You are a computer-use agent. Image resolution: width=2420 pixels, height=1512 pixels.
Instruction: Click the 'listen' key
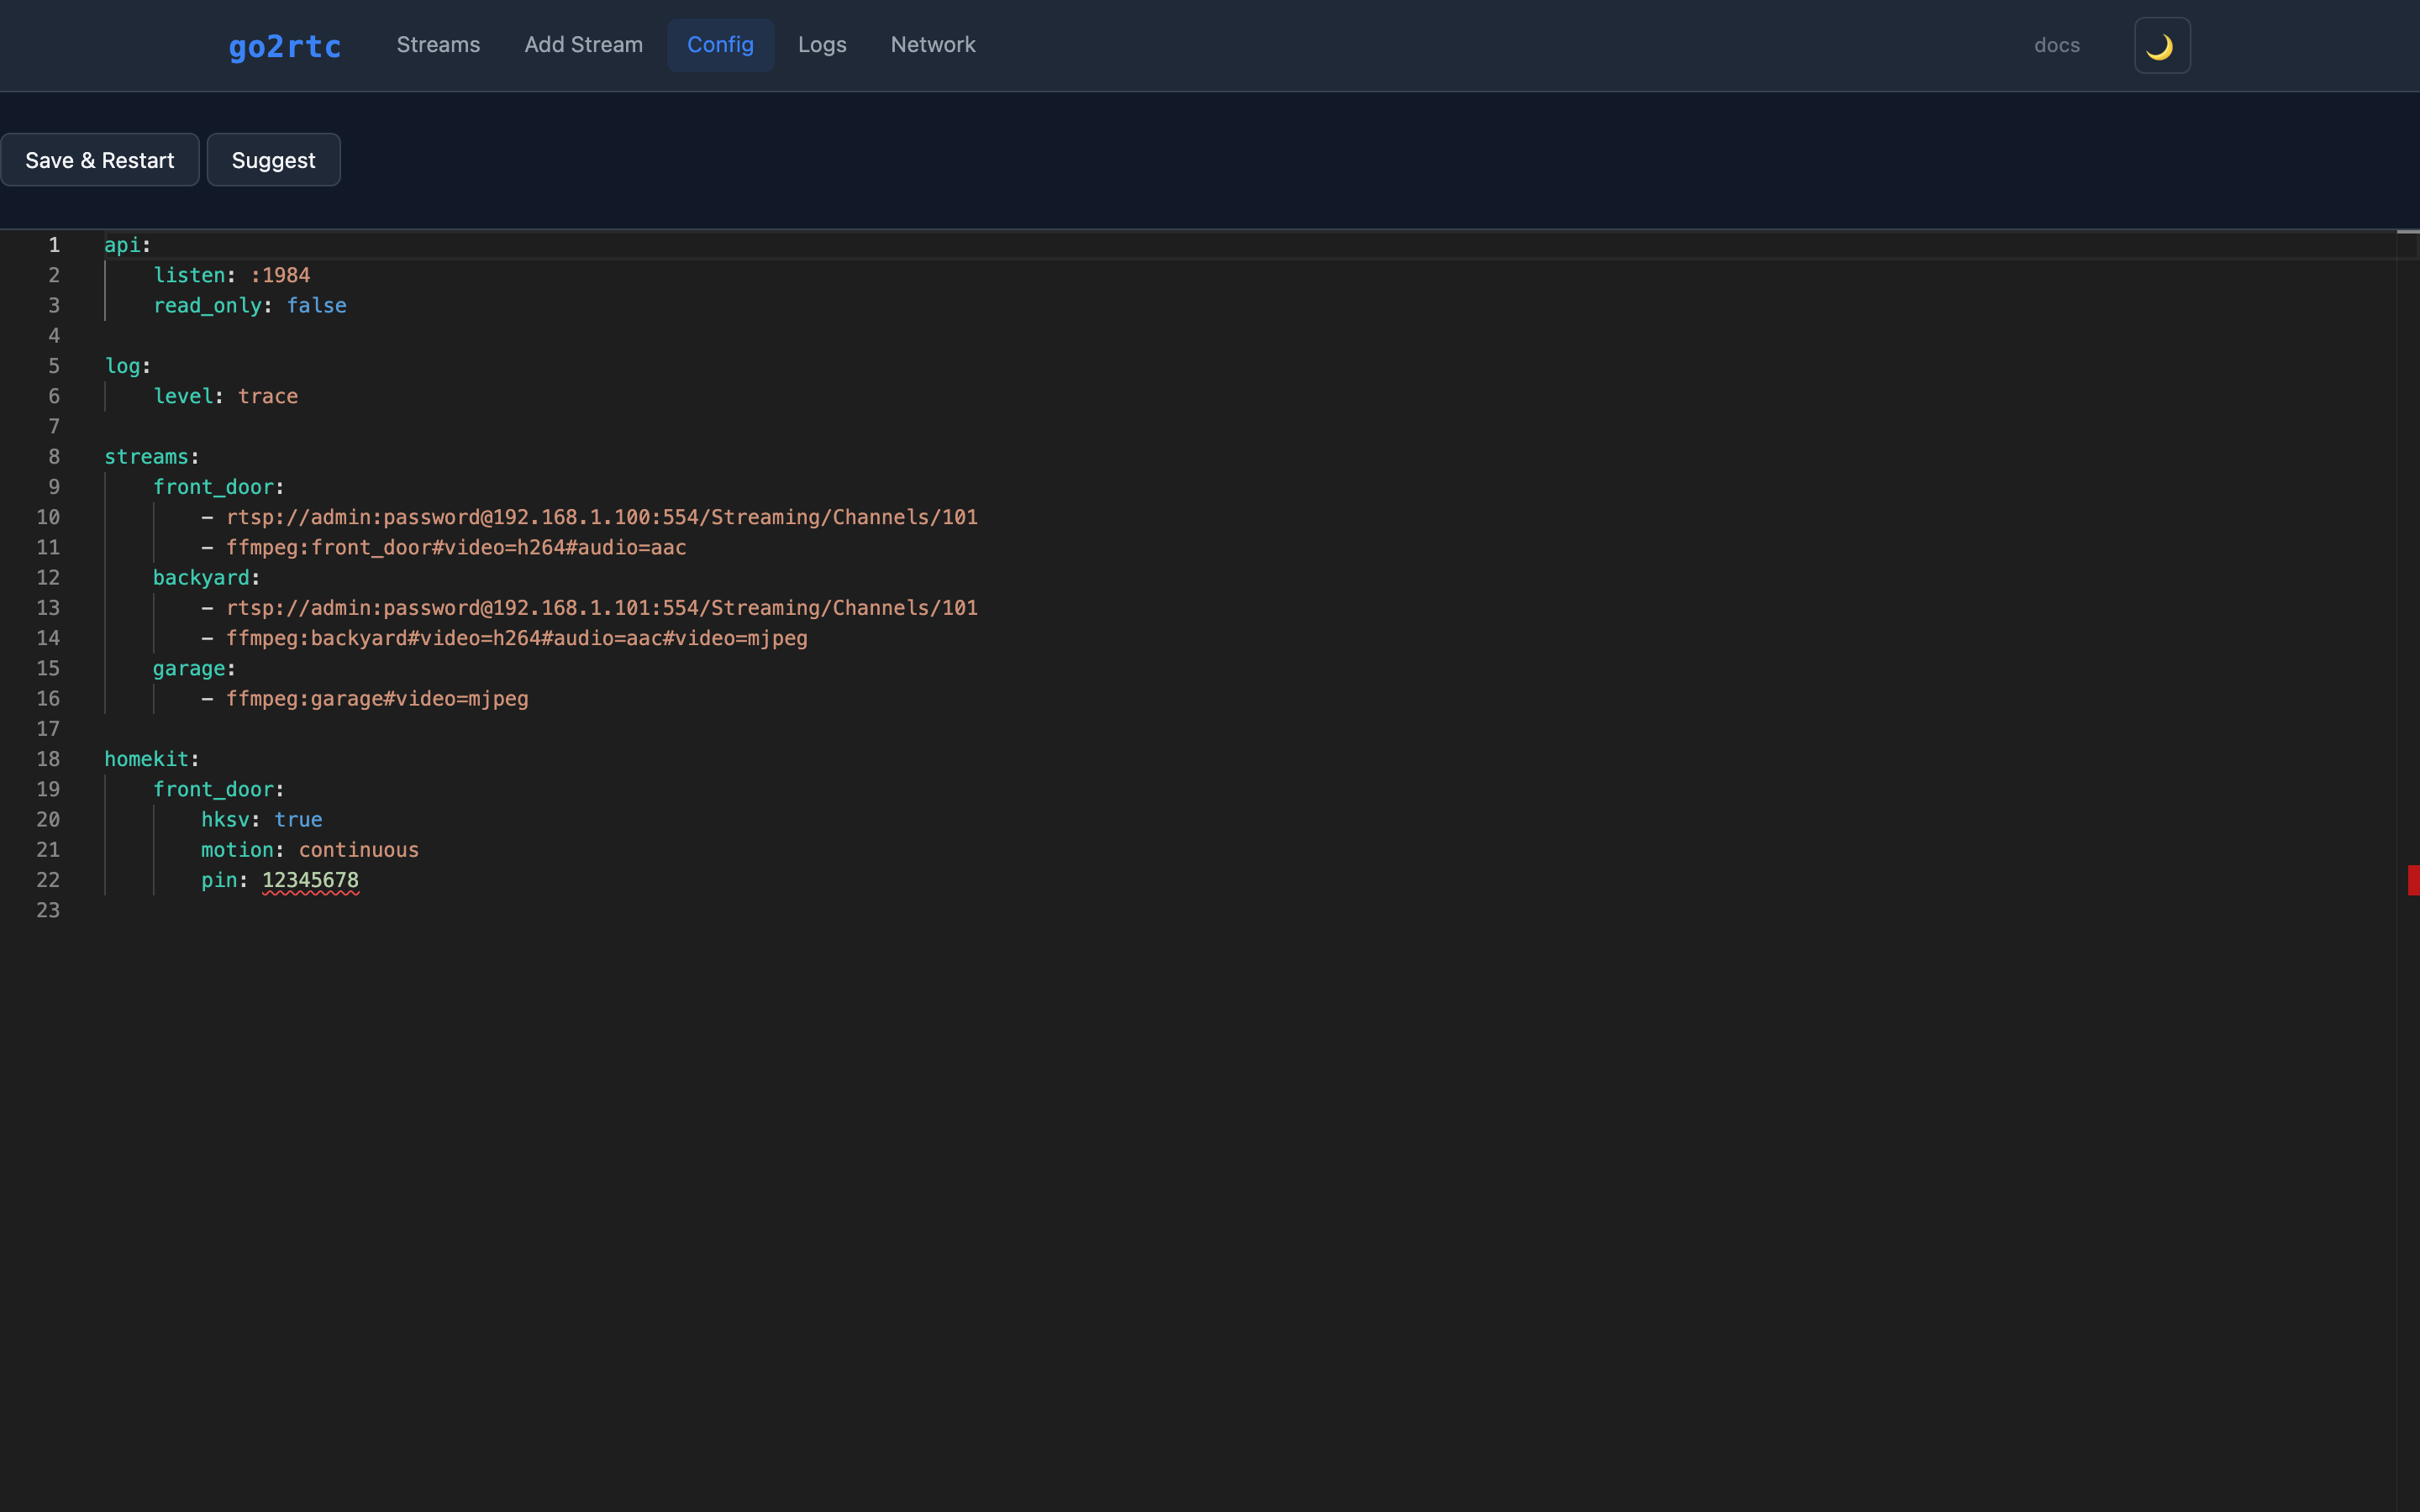(x=189, y=275)
